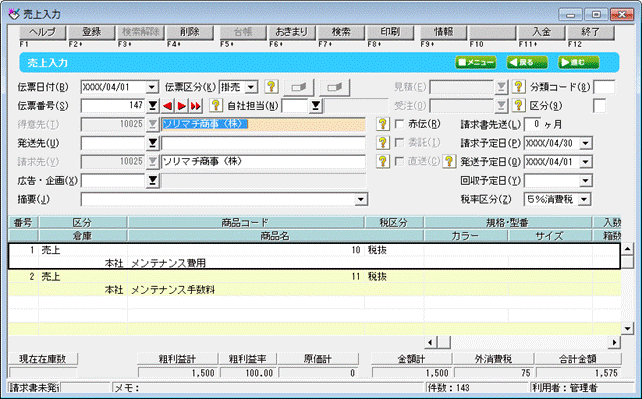Click highlighted ソリマチ商事 name in 得意先 row

click(205, 124)
